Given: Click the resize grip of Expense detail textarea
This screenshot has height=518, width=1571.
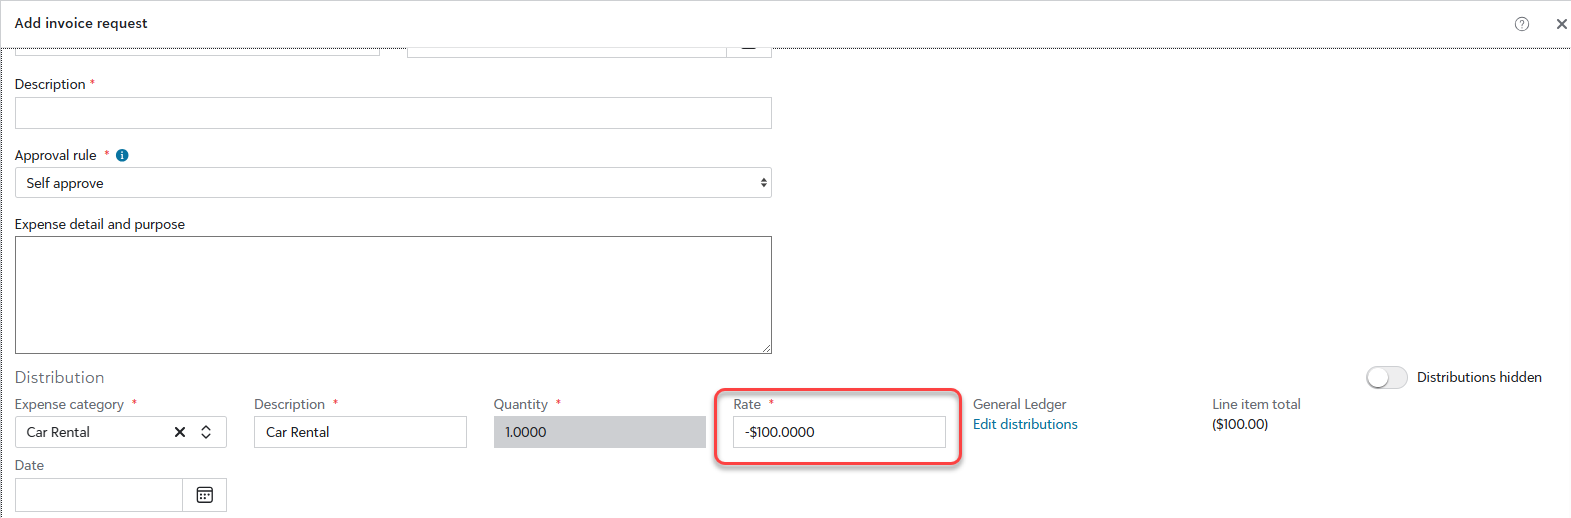Looking at the screenshot, I should (x=766, y=348).
